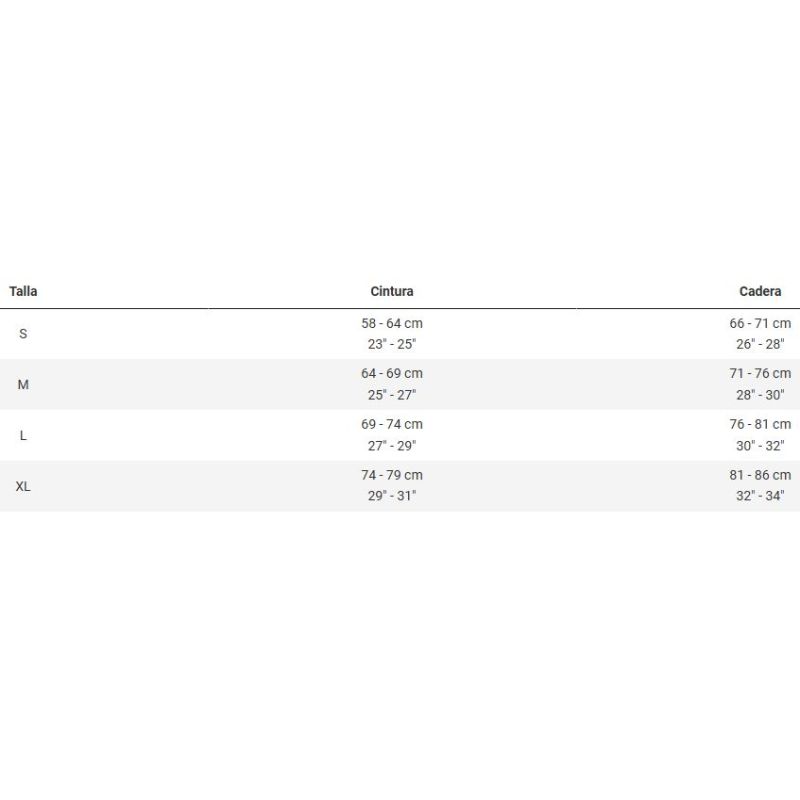Select the S size row label
800x800 pixels.
tap(23, 334)
